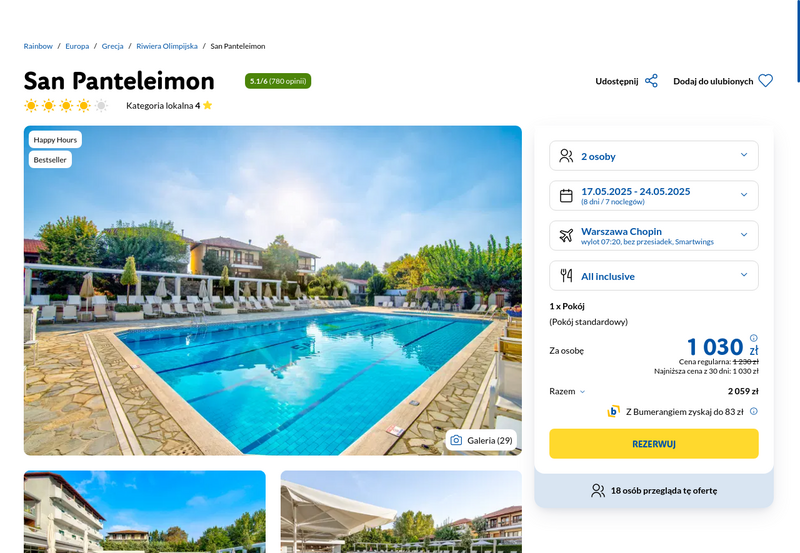Click the info icon next to the Bumerang offer
This screenshot has height=553, width=800.
pyautogui.click(x=754, y=411)
